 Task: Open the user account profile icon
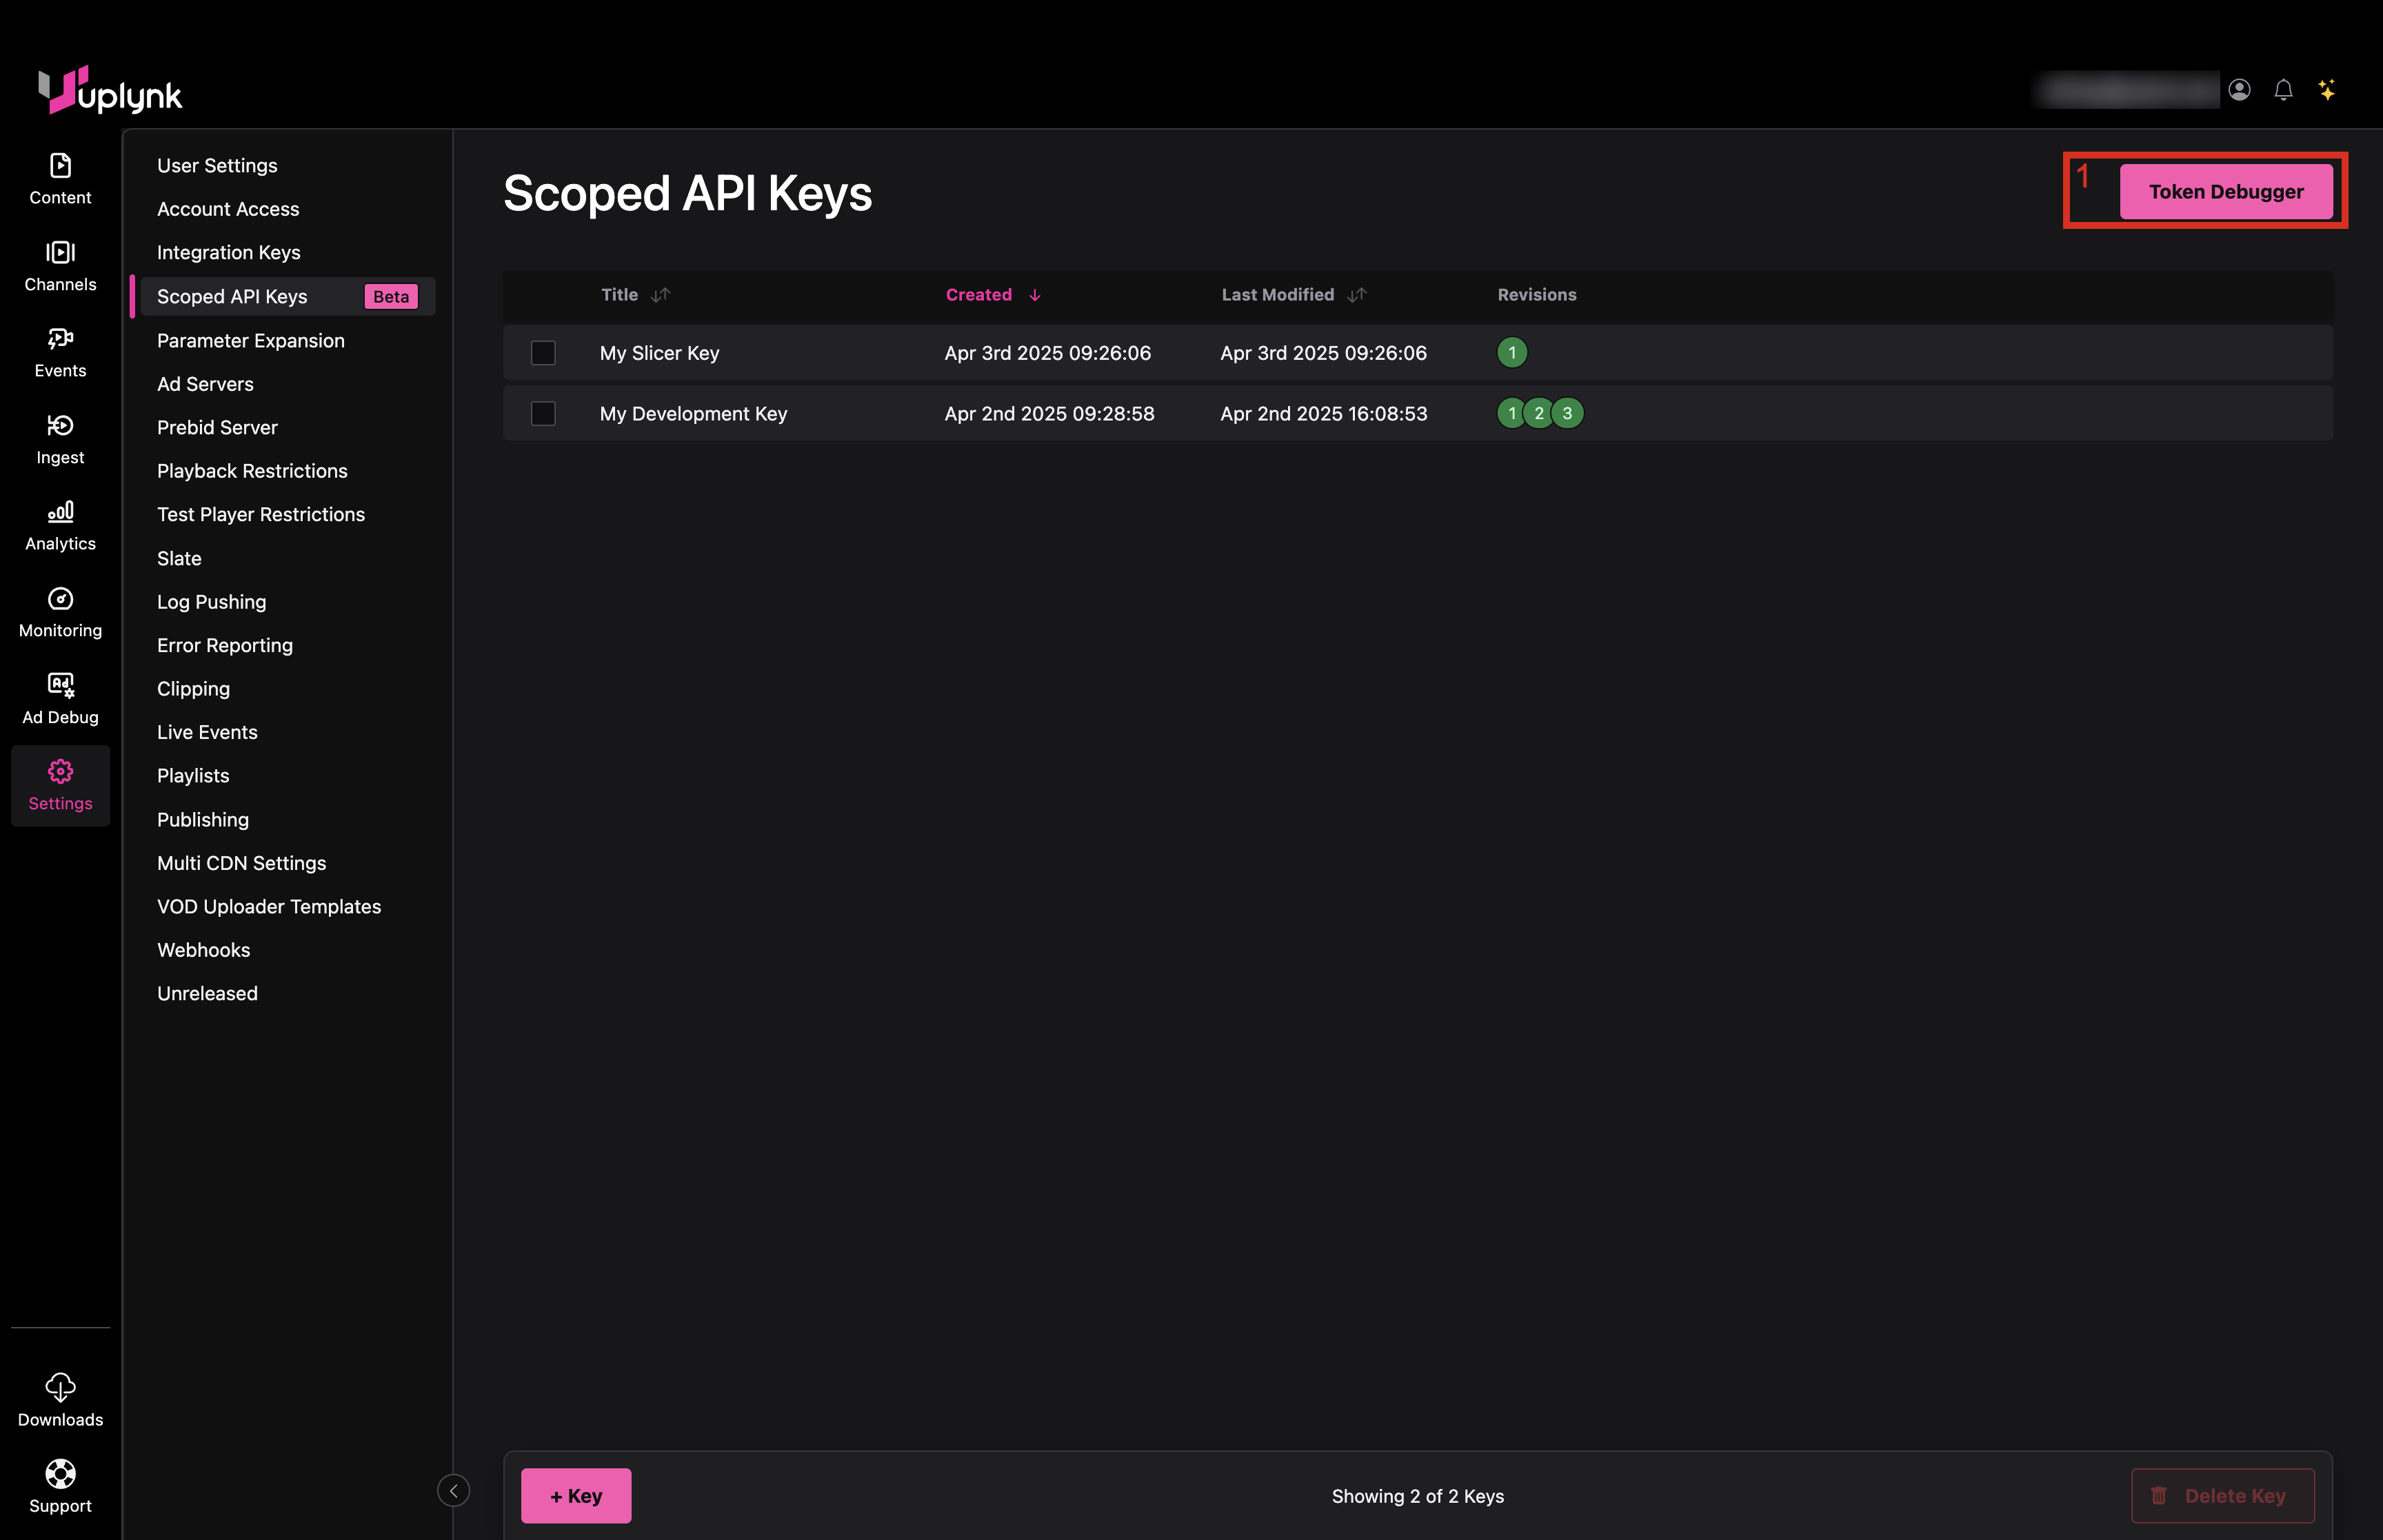pos(2239,90)
